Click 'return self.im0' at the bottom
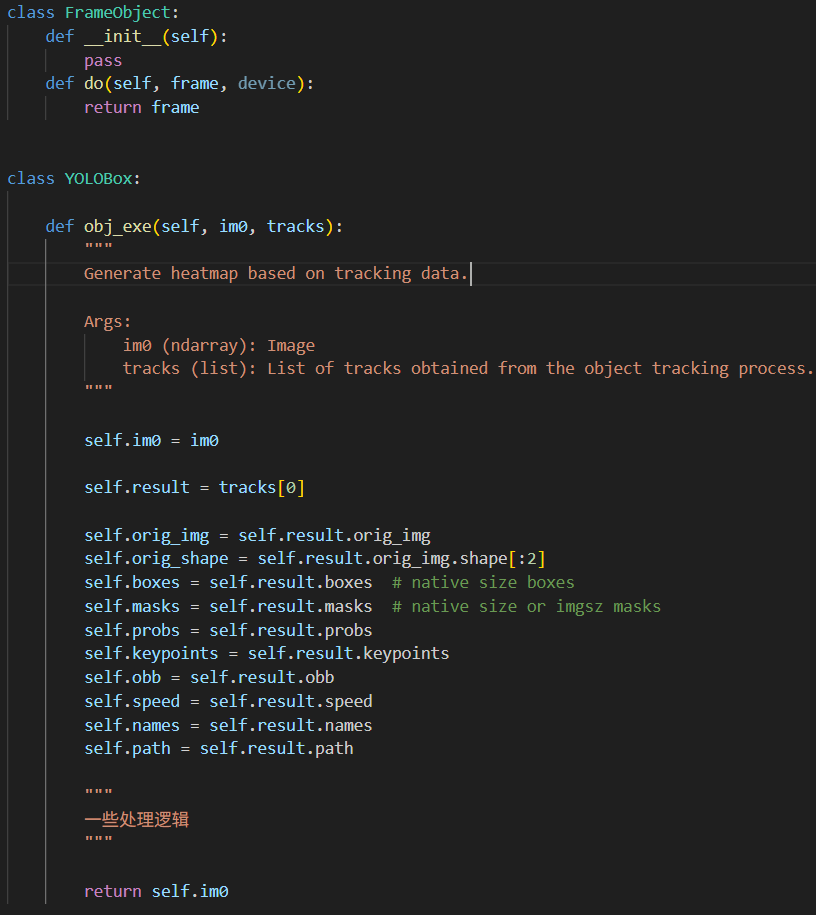Viewport: 816px width, 915px height. tap(156, 891)
